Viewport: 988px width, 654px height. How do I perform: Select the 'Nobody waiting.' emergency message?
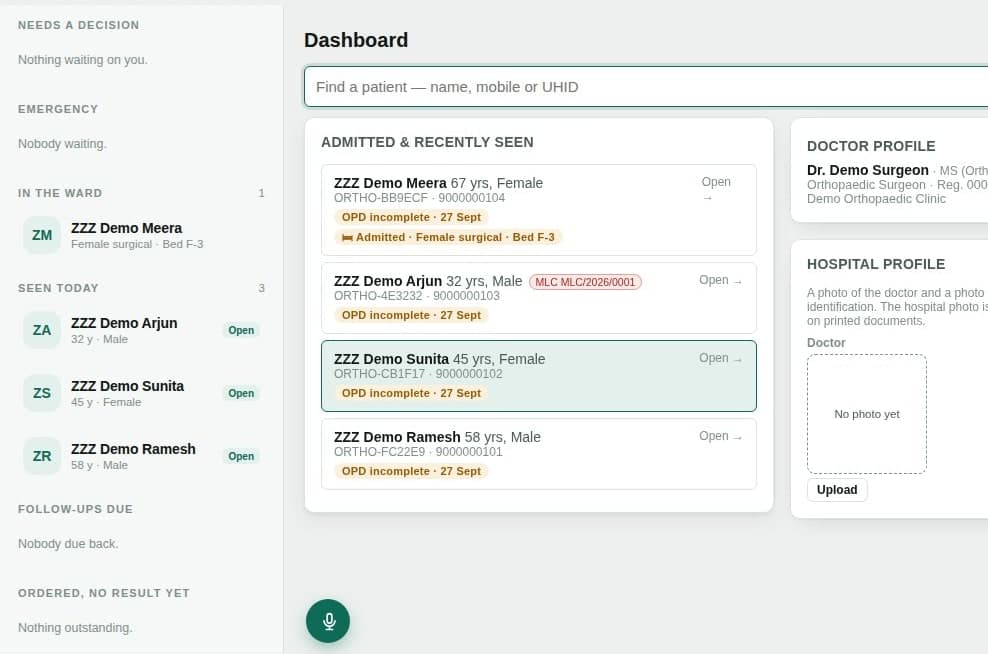click(62, 144)
